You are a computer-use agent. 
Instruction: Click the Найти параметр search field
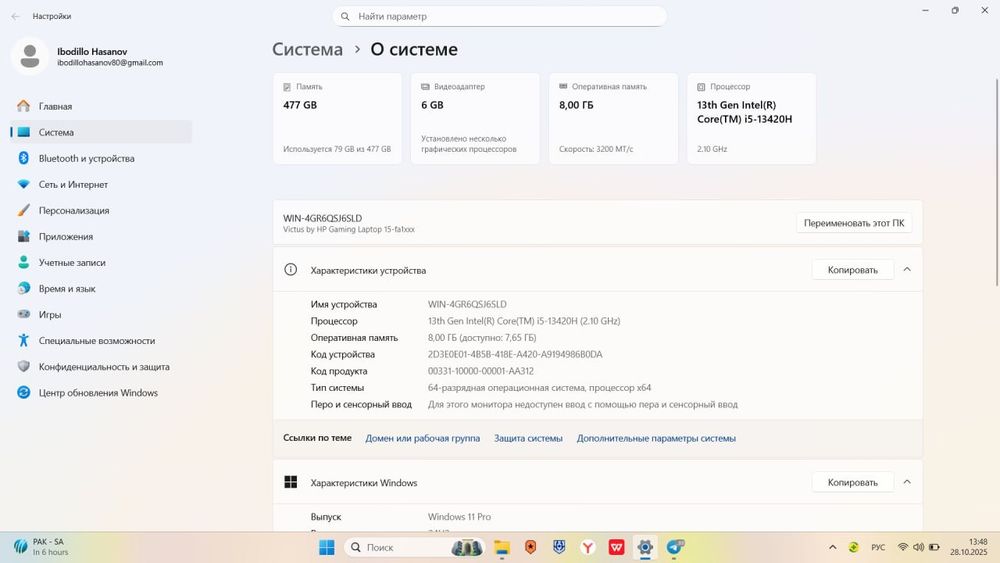pyautogui.click(x=499, y=17)
